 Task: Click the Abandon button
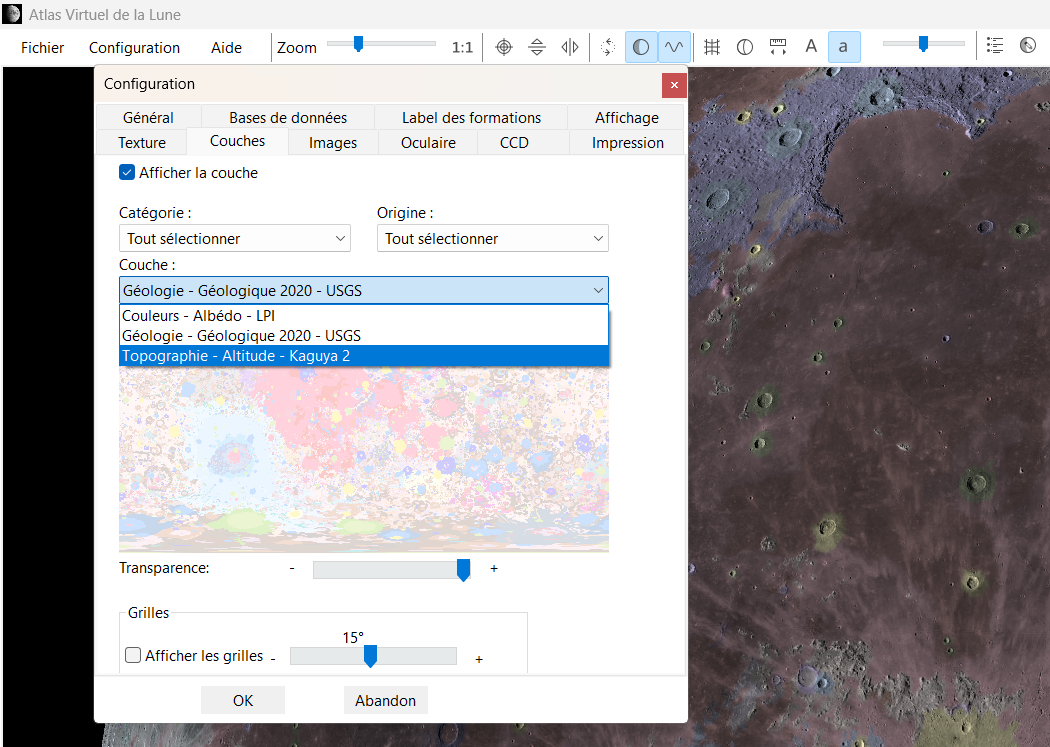coord(385,700)
